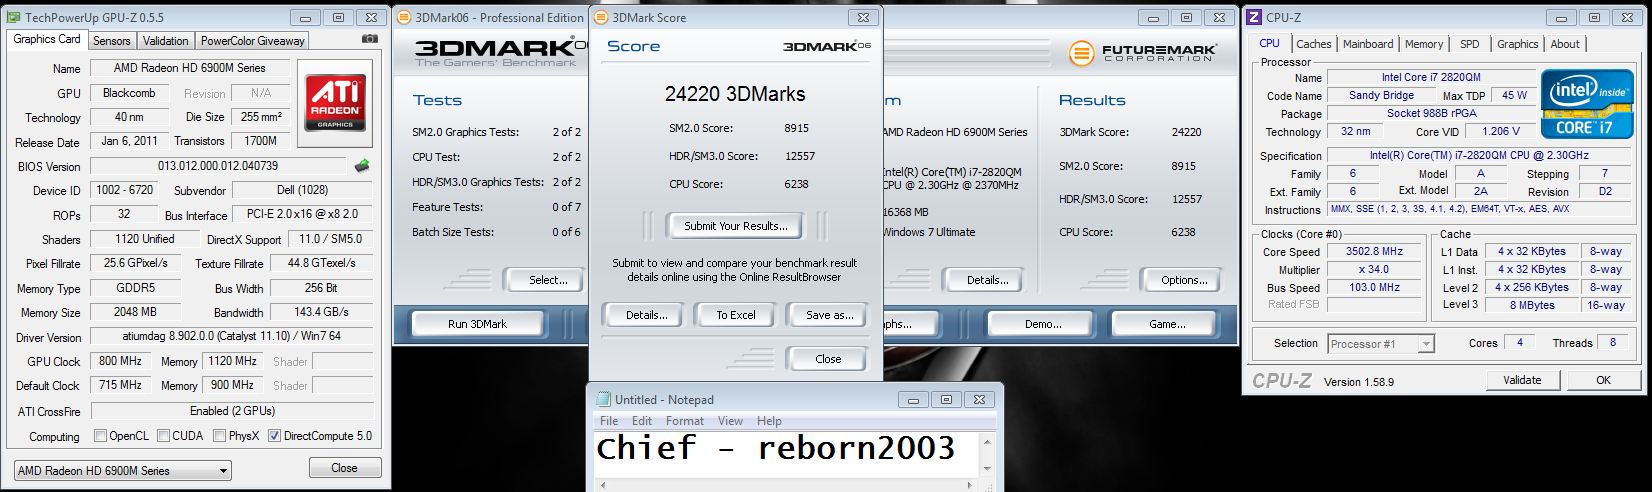The width and height of the screenshot is (1652, 492).
Task: Click the 3DMark Score dialog title icon
Action: [x=601, y=17]
